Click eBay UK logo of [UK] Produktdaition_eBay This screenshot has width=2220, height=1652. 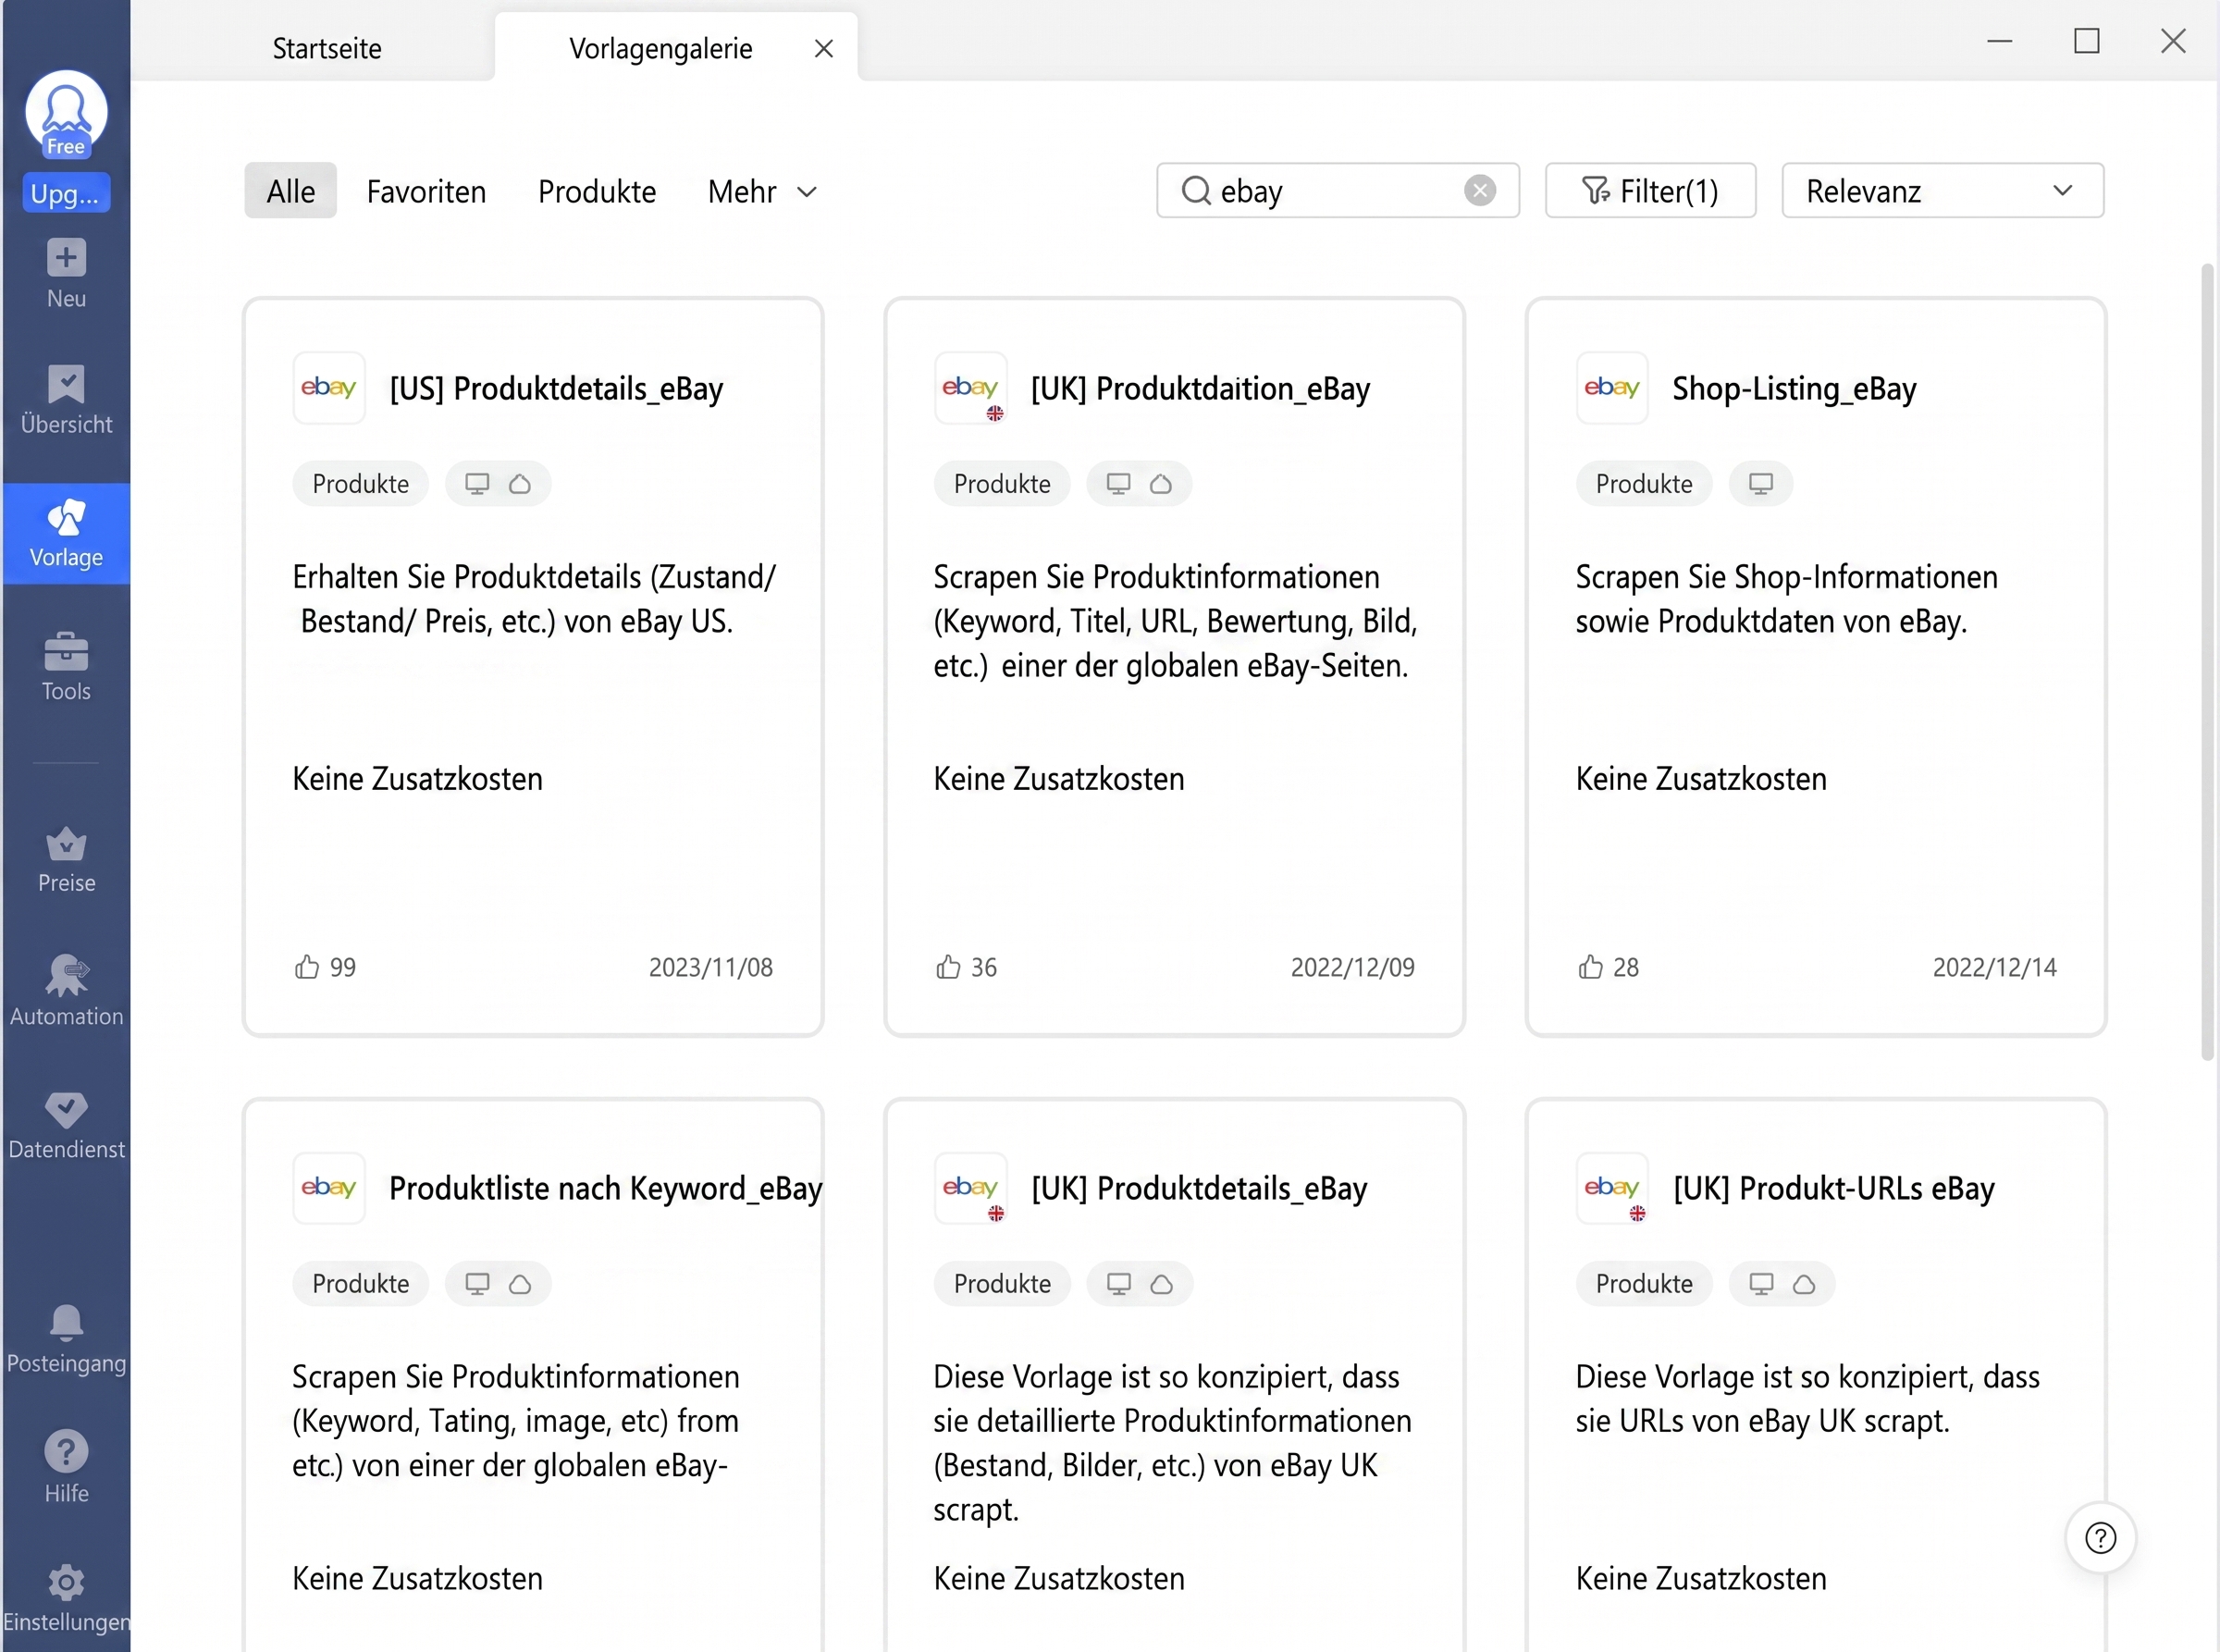click(x=970, y=388)
